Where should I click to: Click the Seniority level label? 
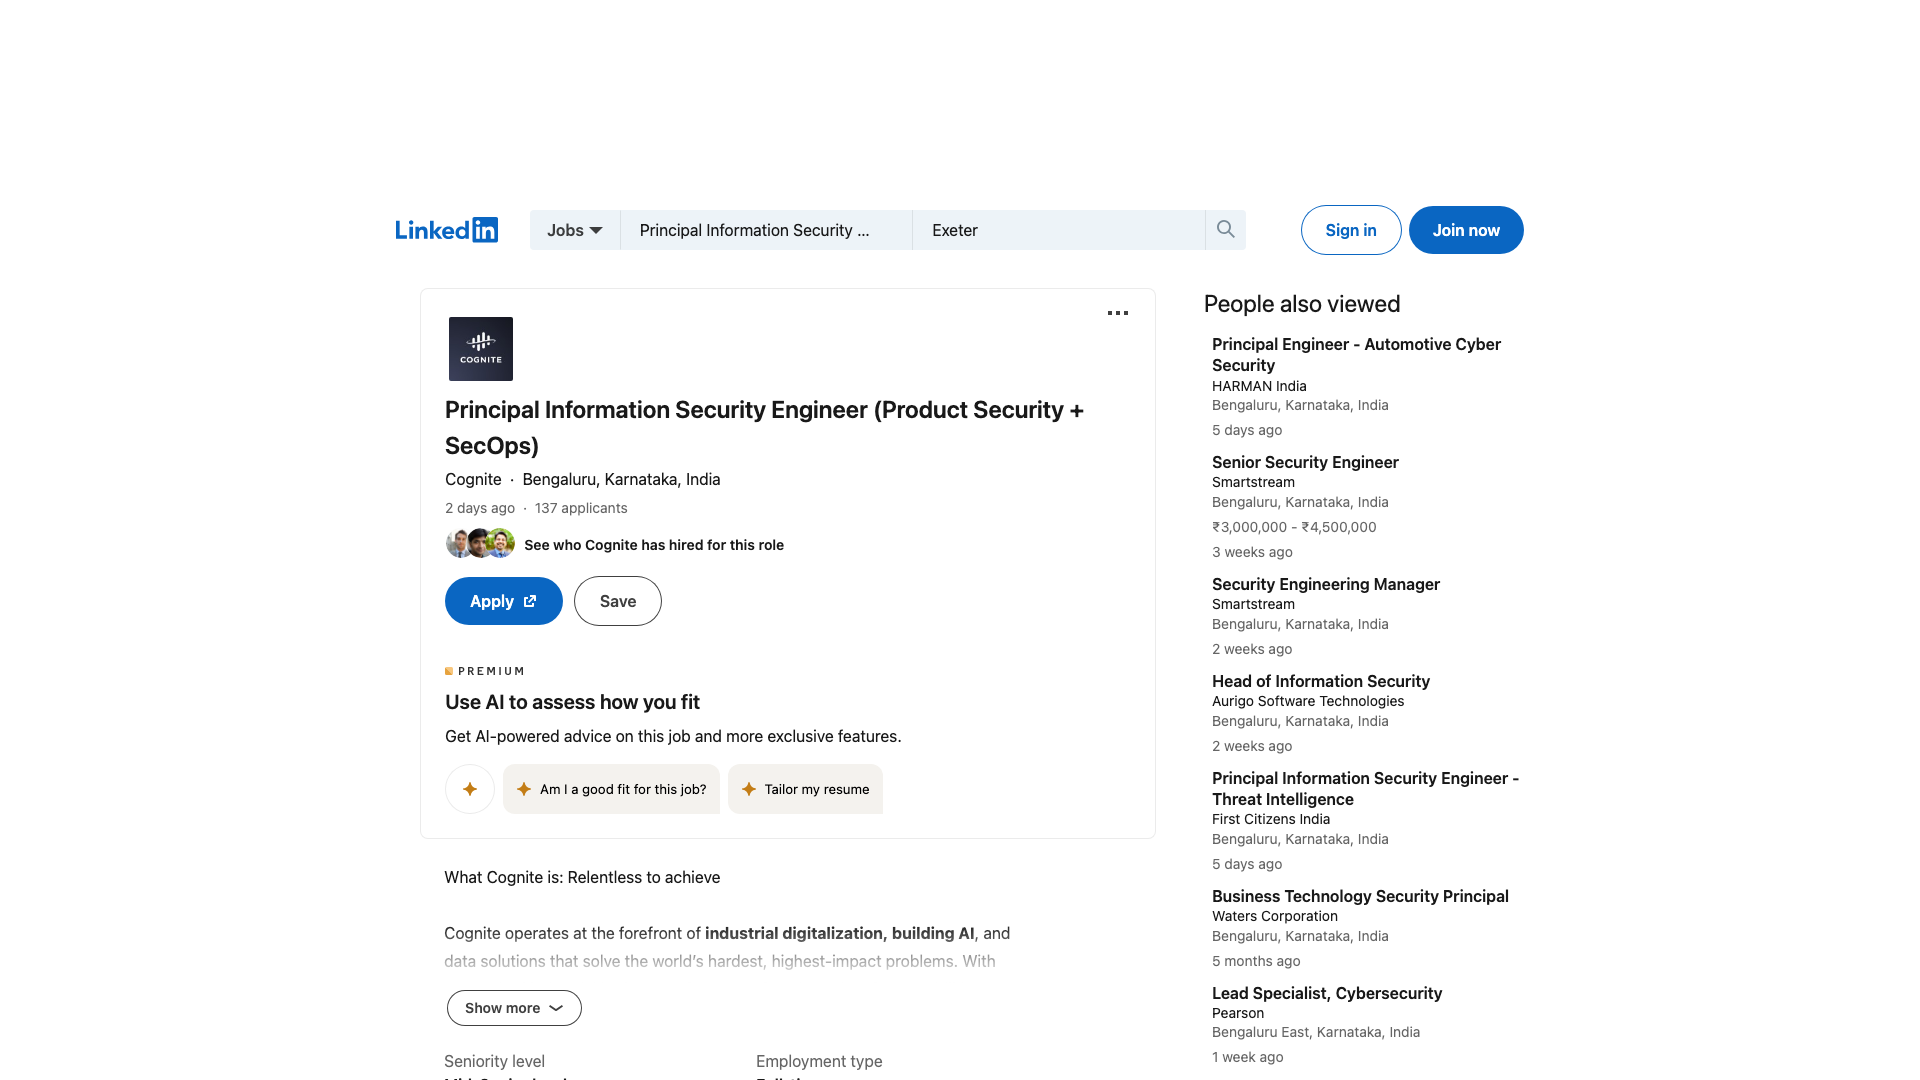[x=494, y=1061]
